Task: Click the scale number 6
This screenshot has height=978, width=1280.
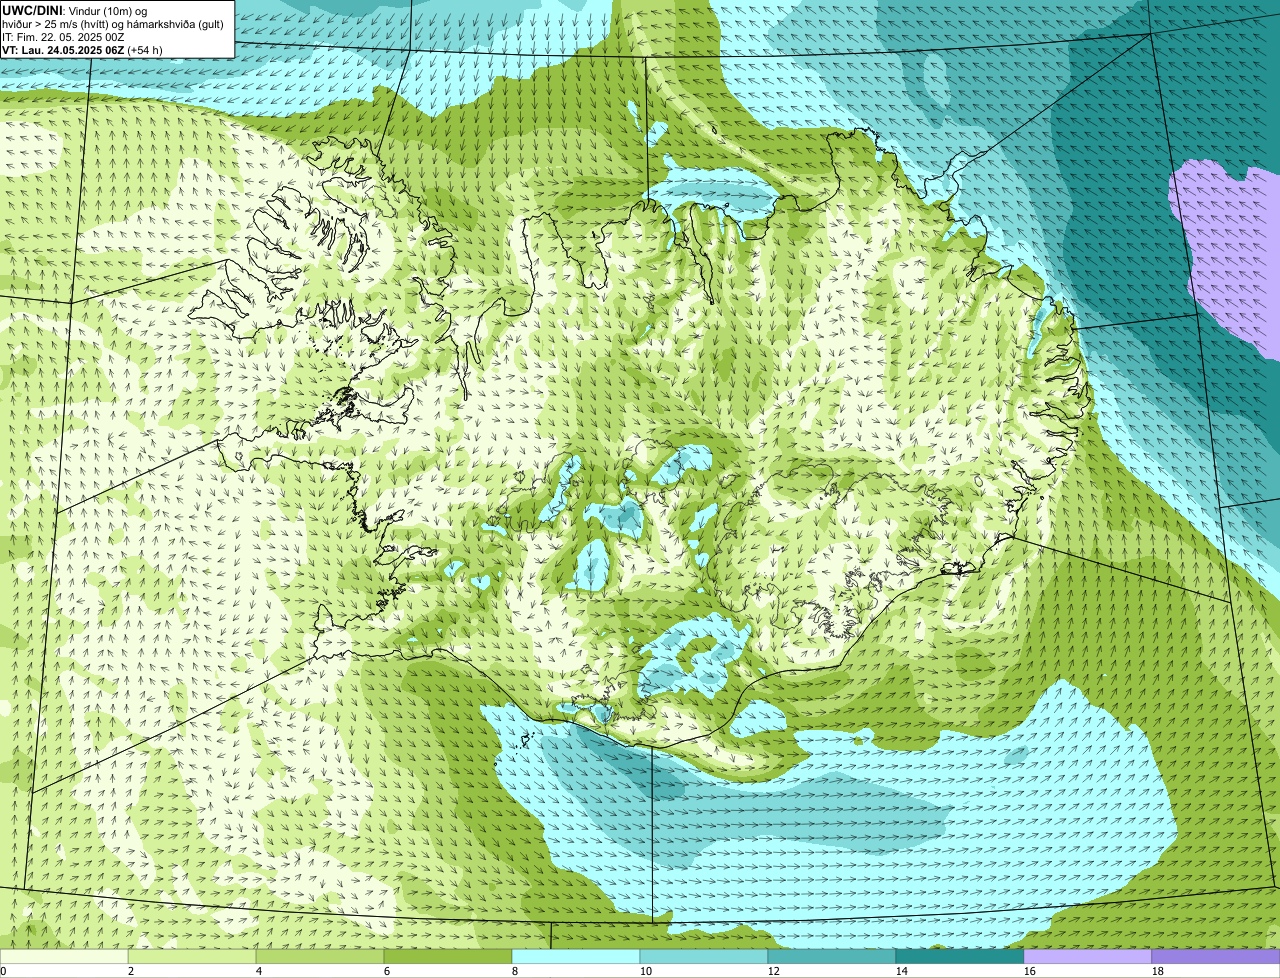Action: coord(387,971)
